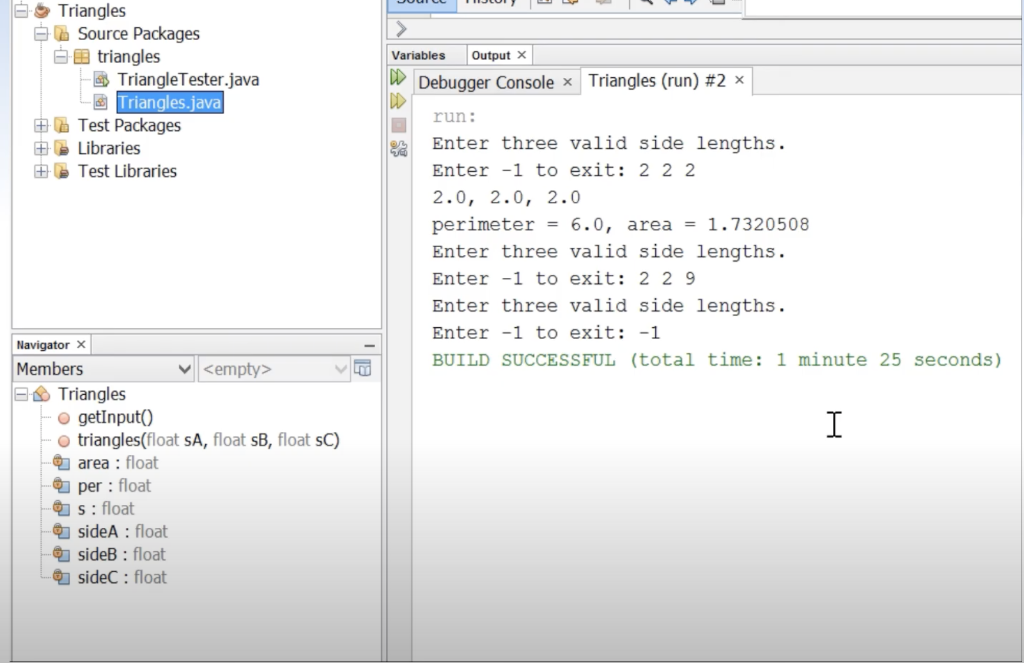The height and width of the screenshot is (663, 1024).
Task: Open Ant settings from output panel sidebar
Action: [397, 147]
